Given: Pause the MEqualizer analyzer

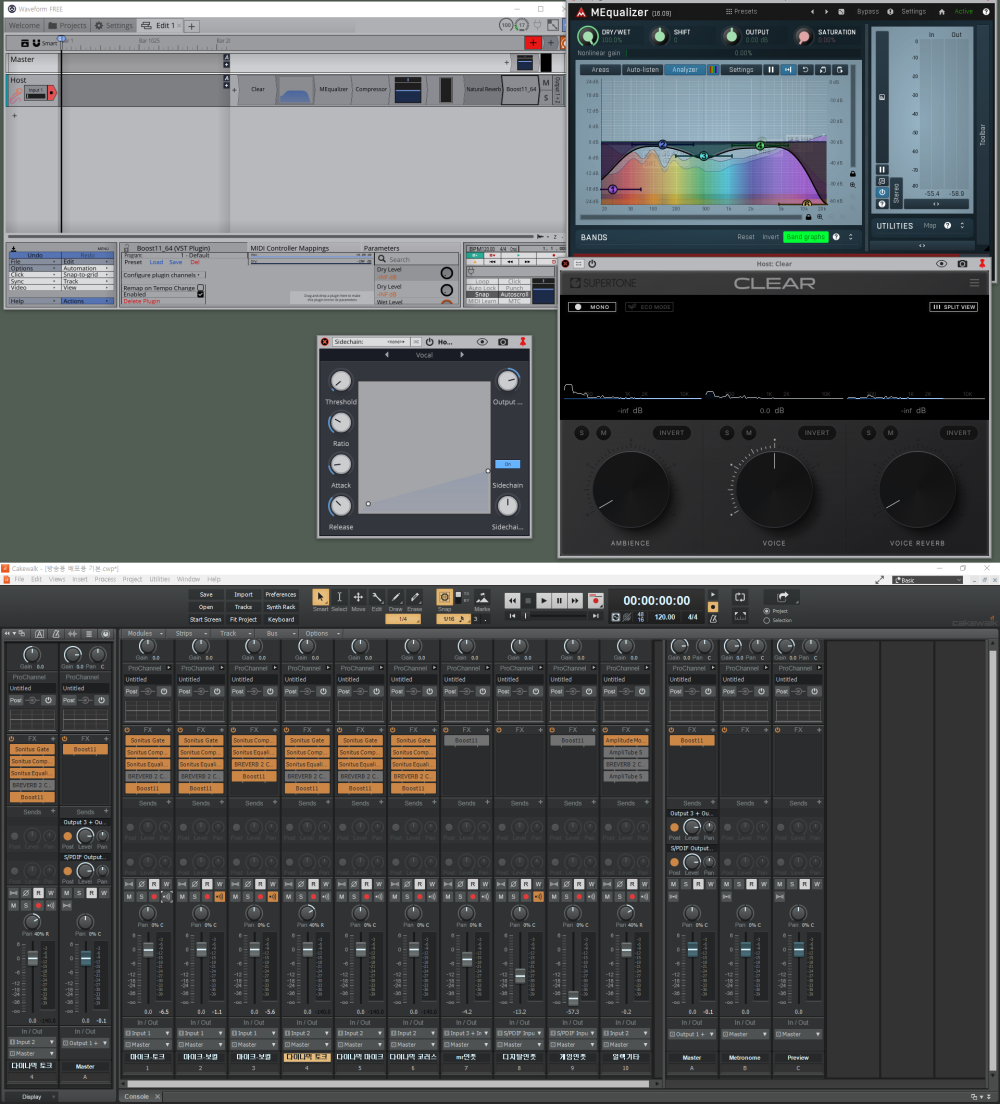Looking at the screenshot, I should (771, 70).
